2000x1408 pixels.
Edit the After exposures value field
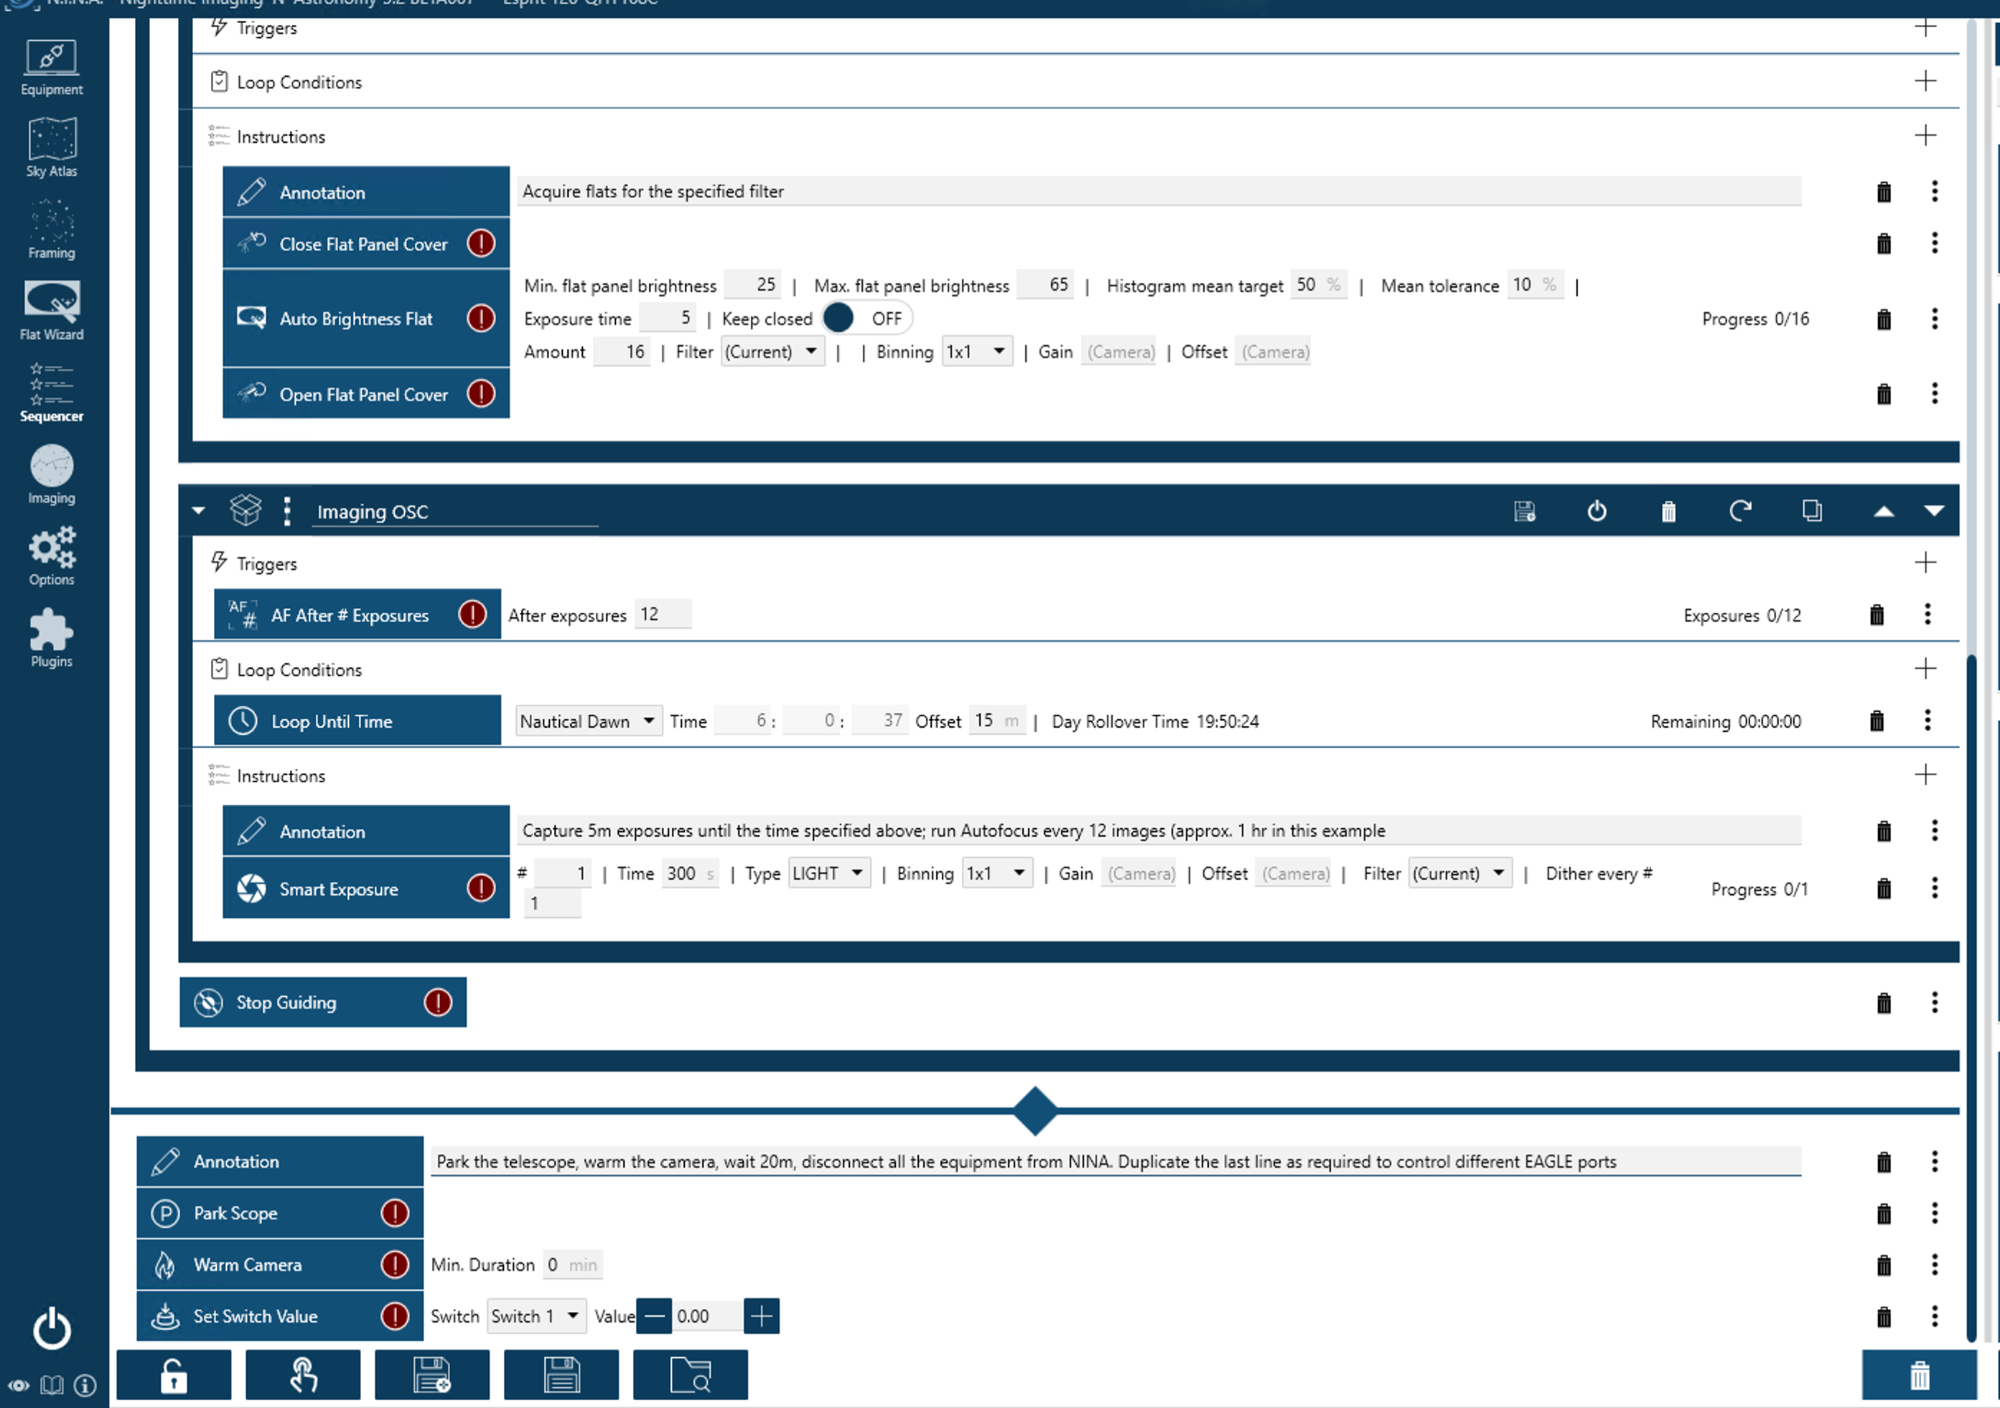[663, 614]
